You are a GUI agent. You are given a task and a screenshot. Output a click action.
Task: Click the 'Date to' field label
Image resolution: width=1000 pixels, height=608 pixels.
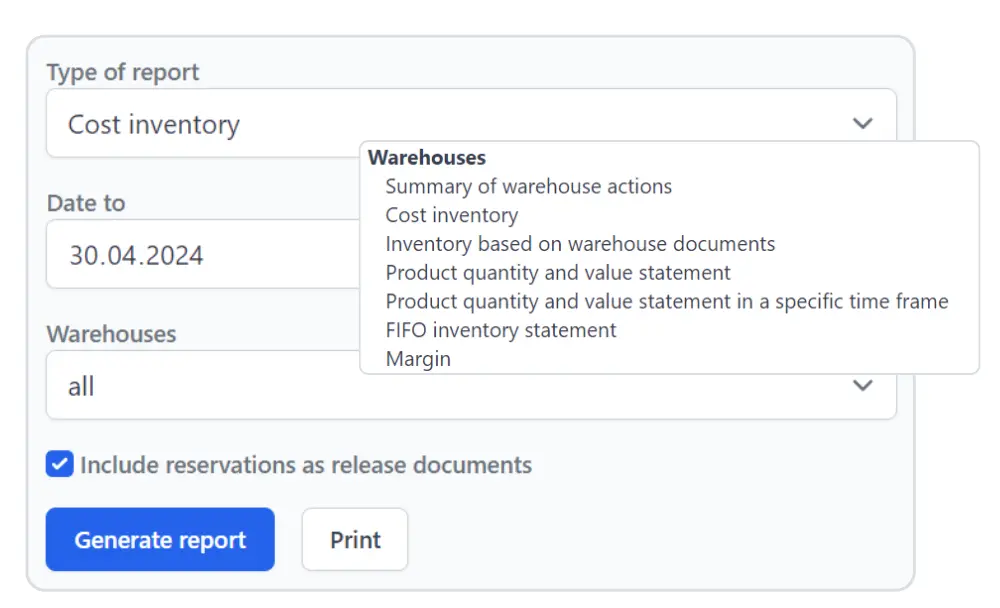coord(86,203)
